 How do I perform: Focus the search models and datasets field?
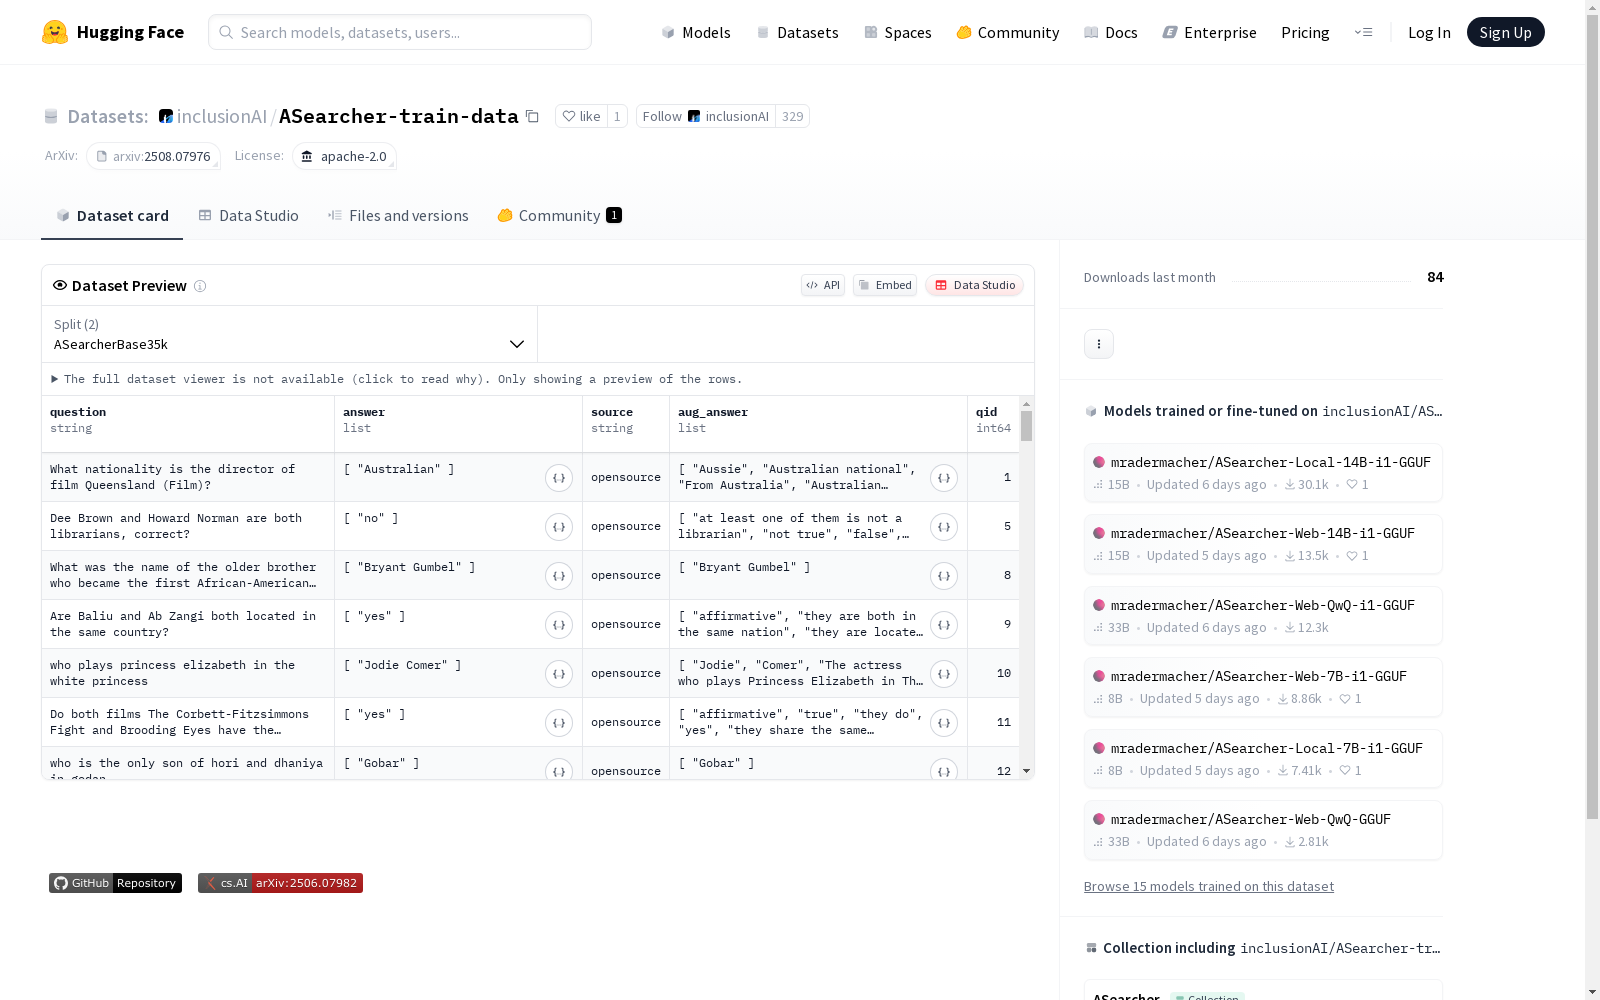click(x=400, y=32)
